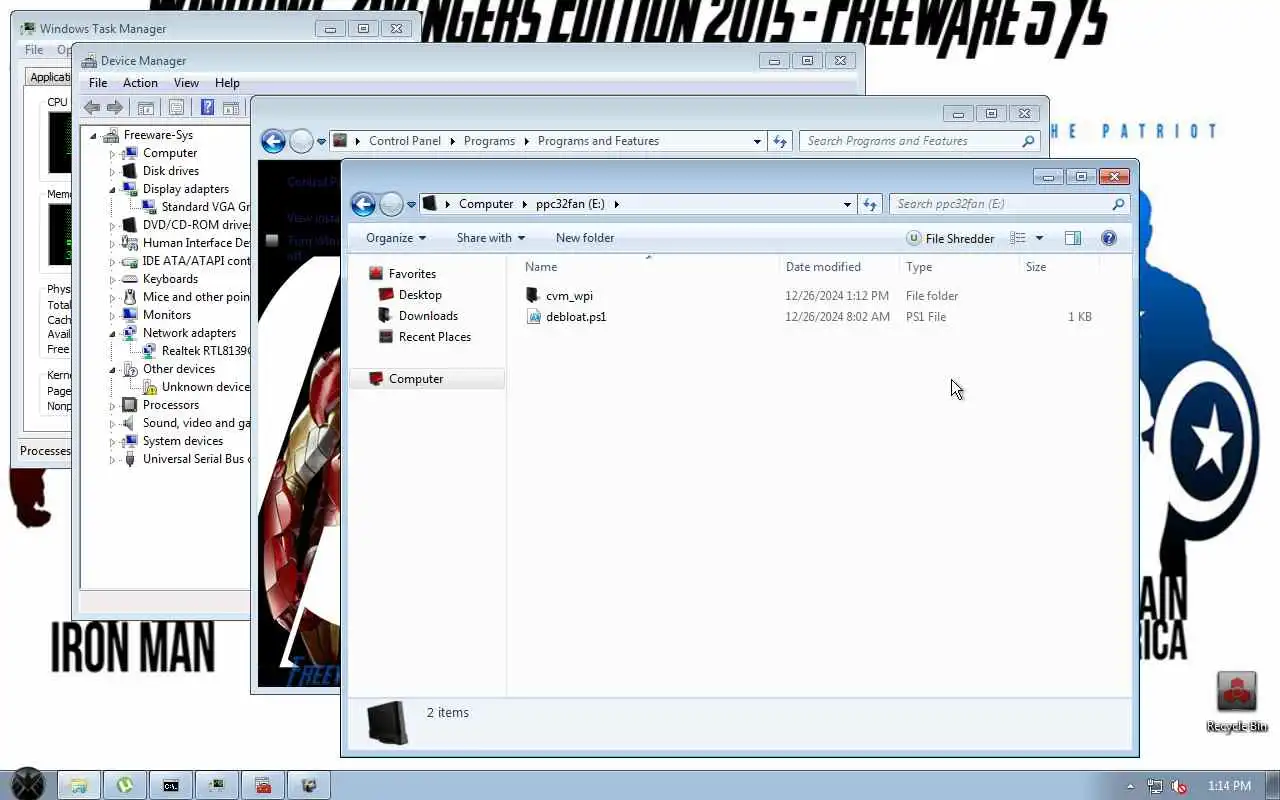This screenshot has height=800, width=1280.
Task: Click Device Manager blue Help toolbar icon
Action: (207, 107)
